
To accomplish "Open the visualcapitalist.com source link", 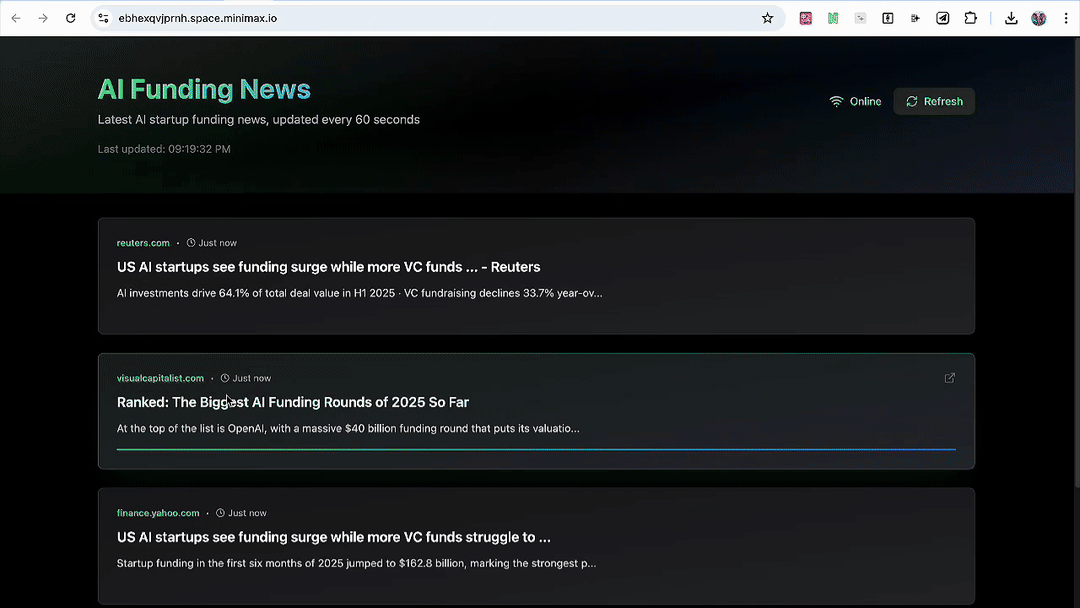I will [160, 378].
